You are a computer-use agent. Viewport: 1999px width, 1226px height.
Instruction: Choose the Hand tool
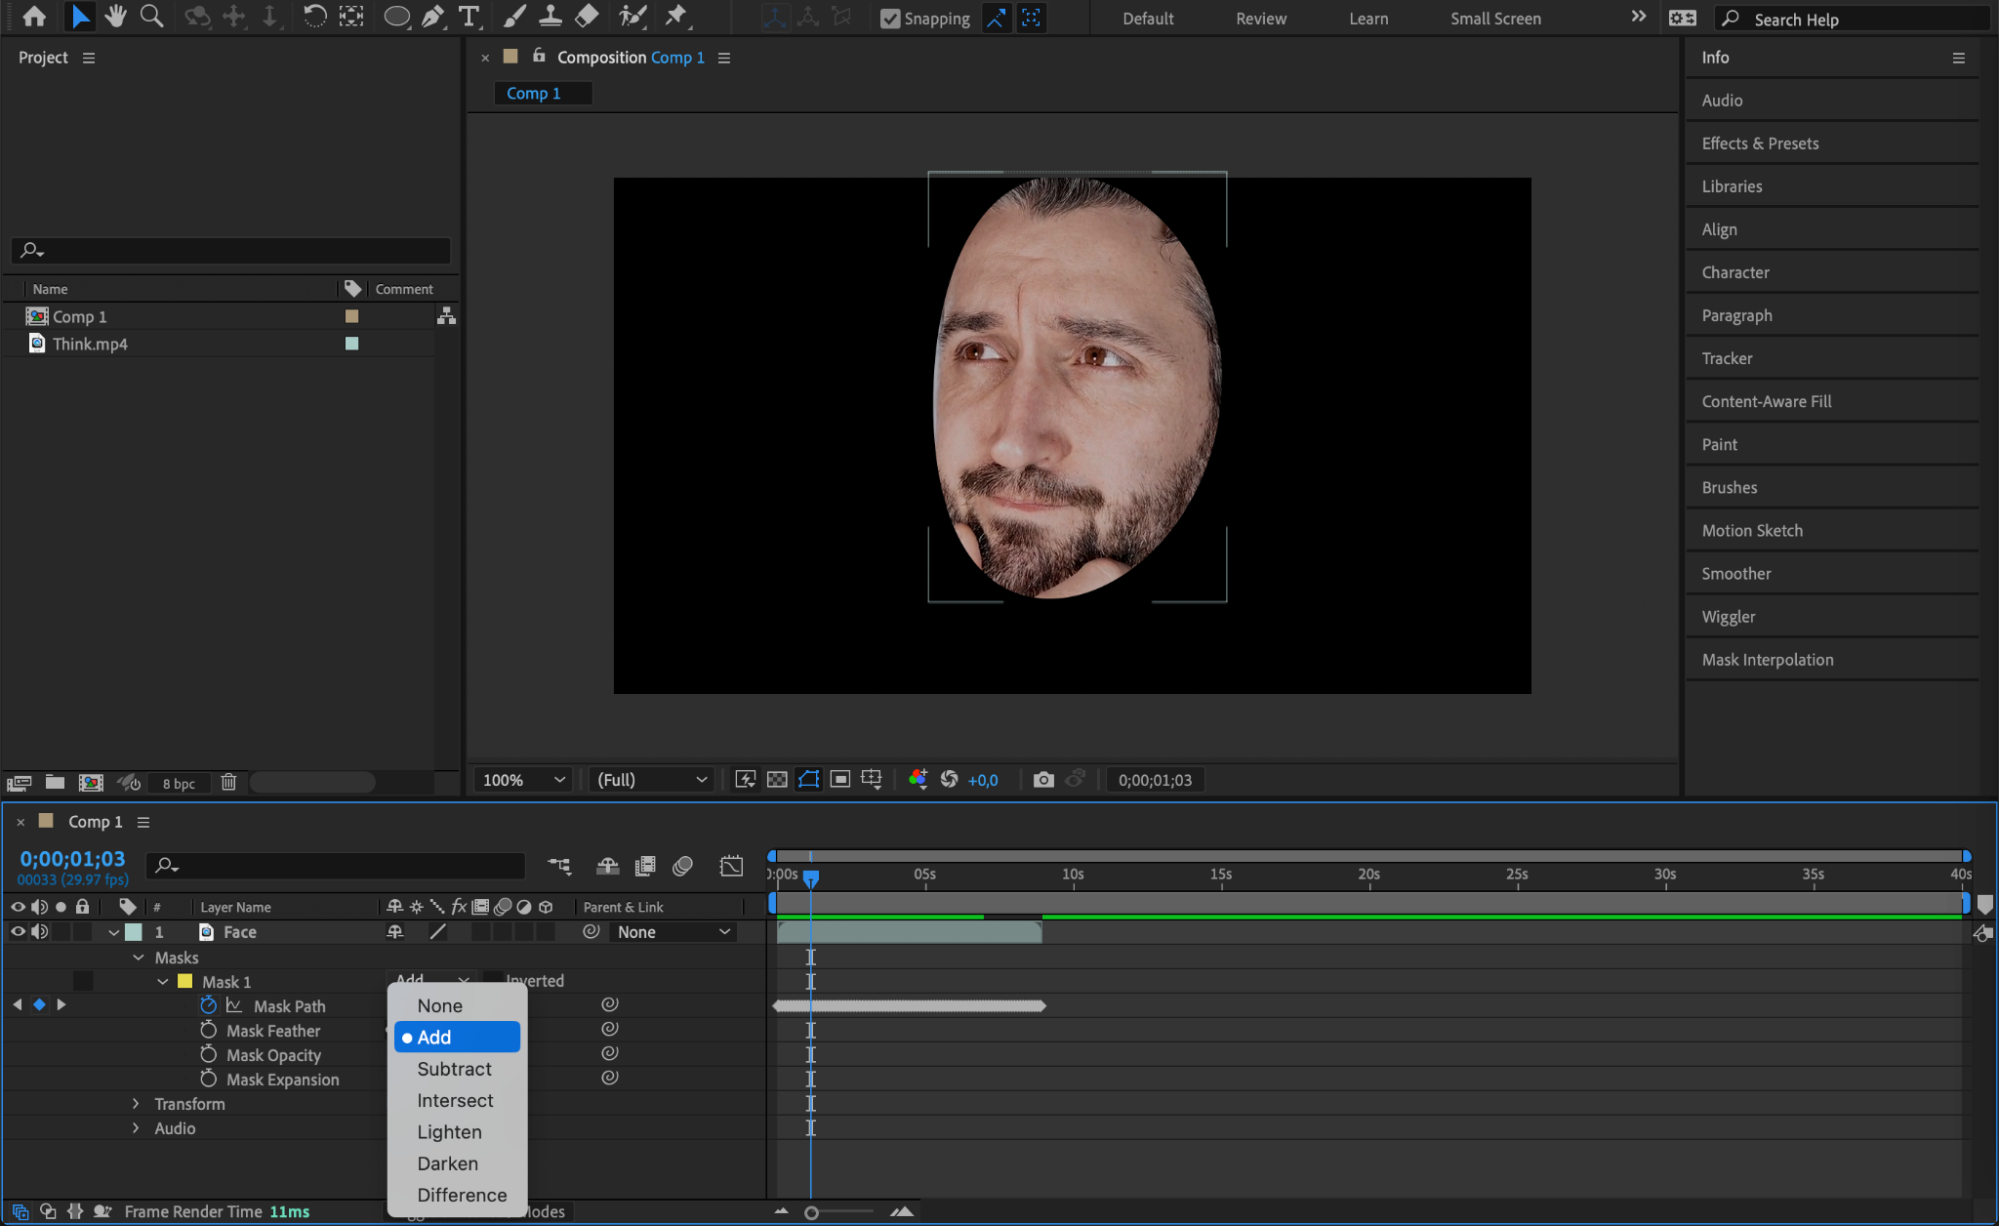pos(116,16)
